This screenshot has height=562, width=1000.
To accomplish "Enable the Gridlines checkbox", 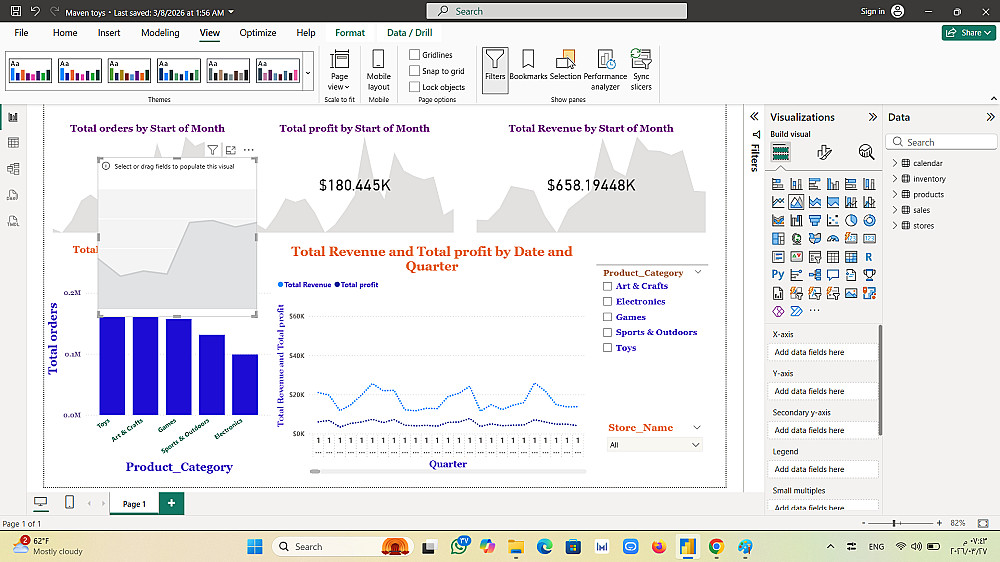I will coord(415,55).
